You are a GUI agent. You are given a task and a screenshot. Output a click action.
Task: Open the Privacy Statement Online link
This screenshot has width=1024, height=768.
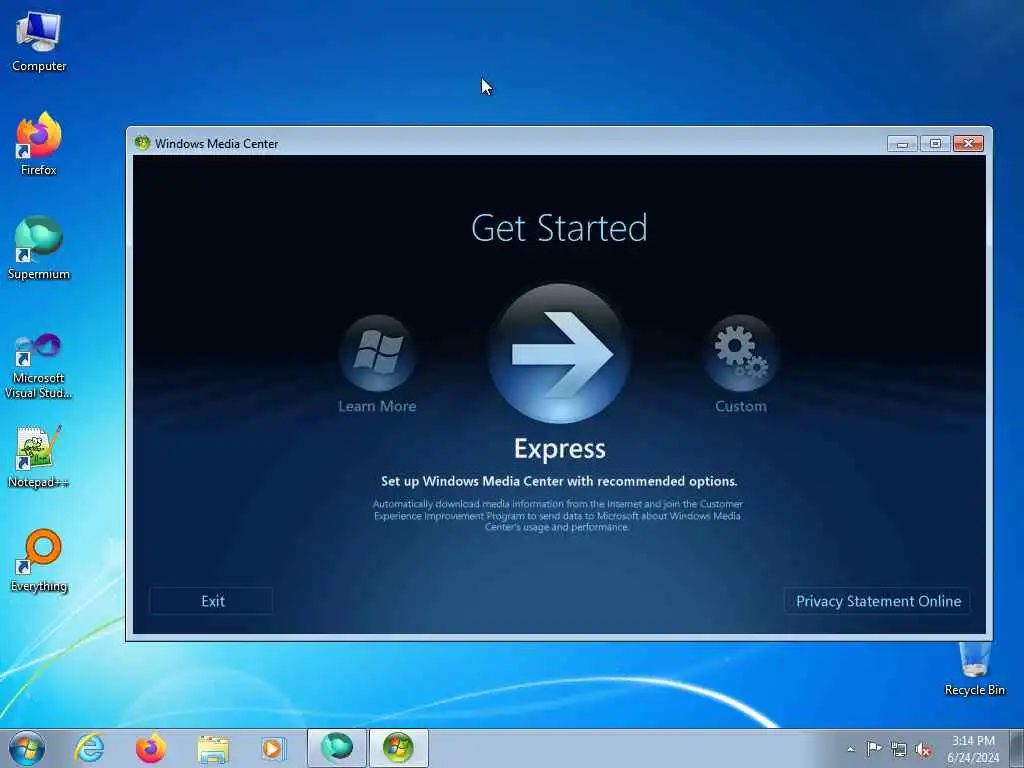tap(878, 601)
